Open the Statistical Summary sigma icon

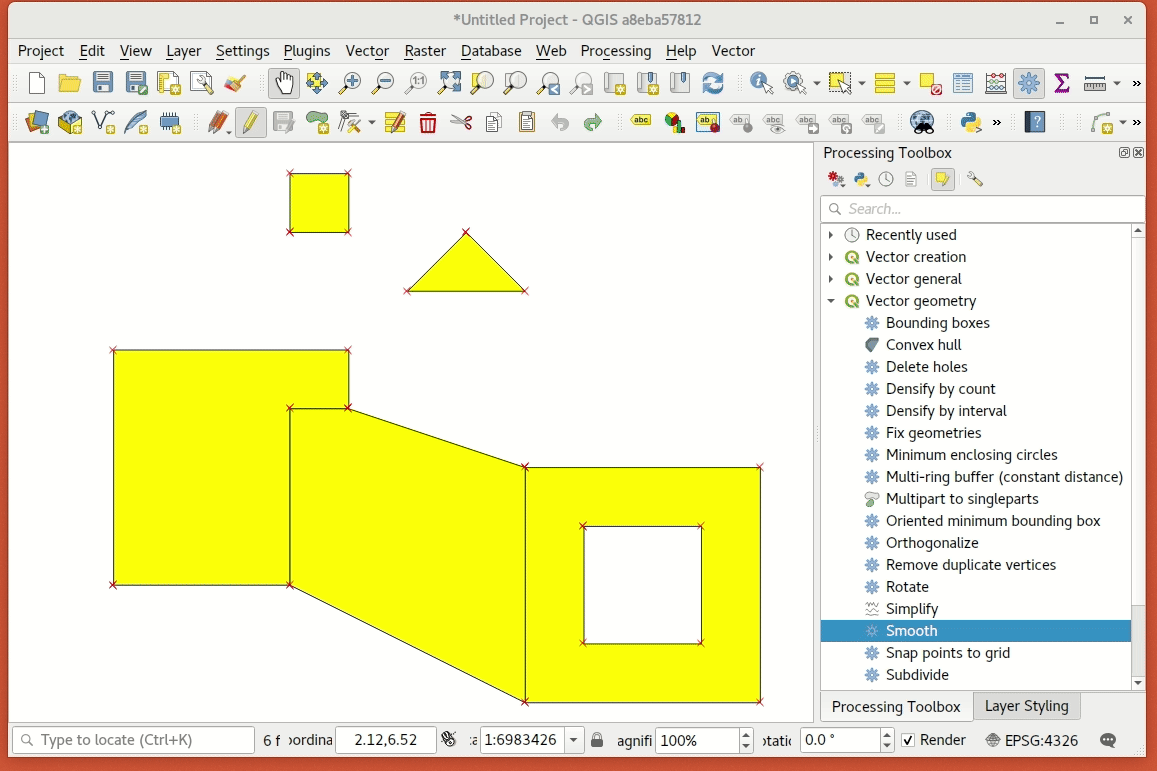click(1062, 83)
